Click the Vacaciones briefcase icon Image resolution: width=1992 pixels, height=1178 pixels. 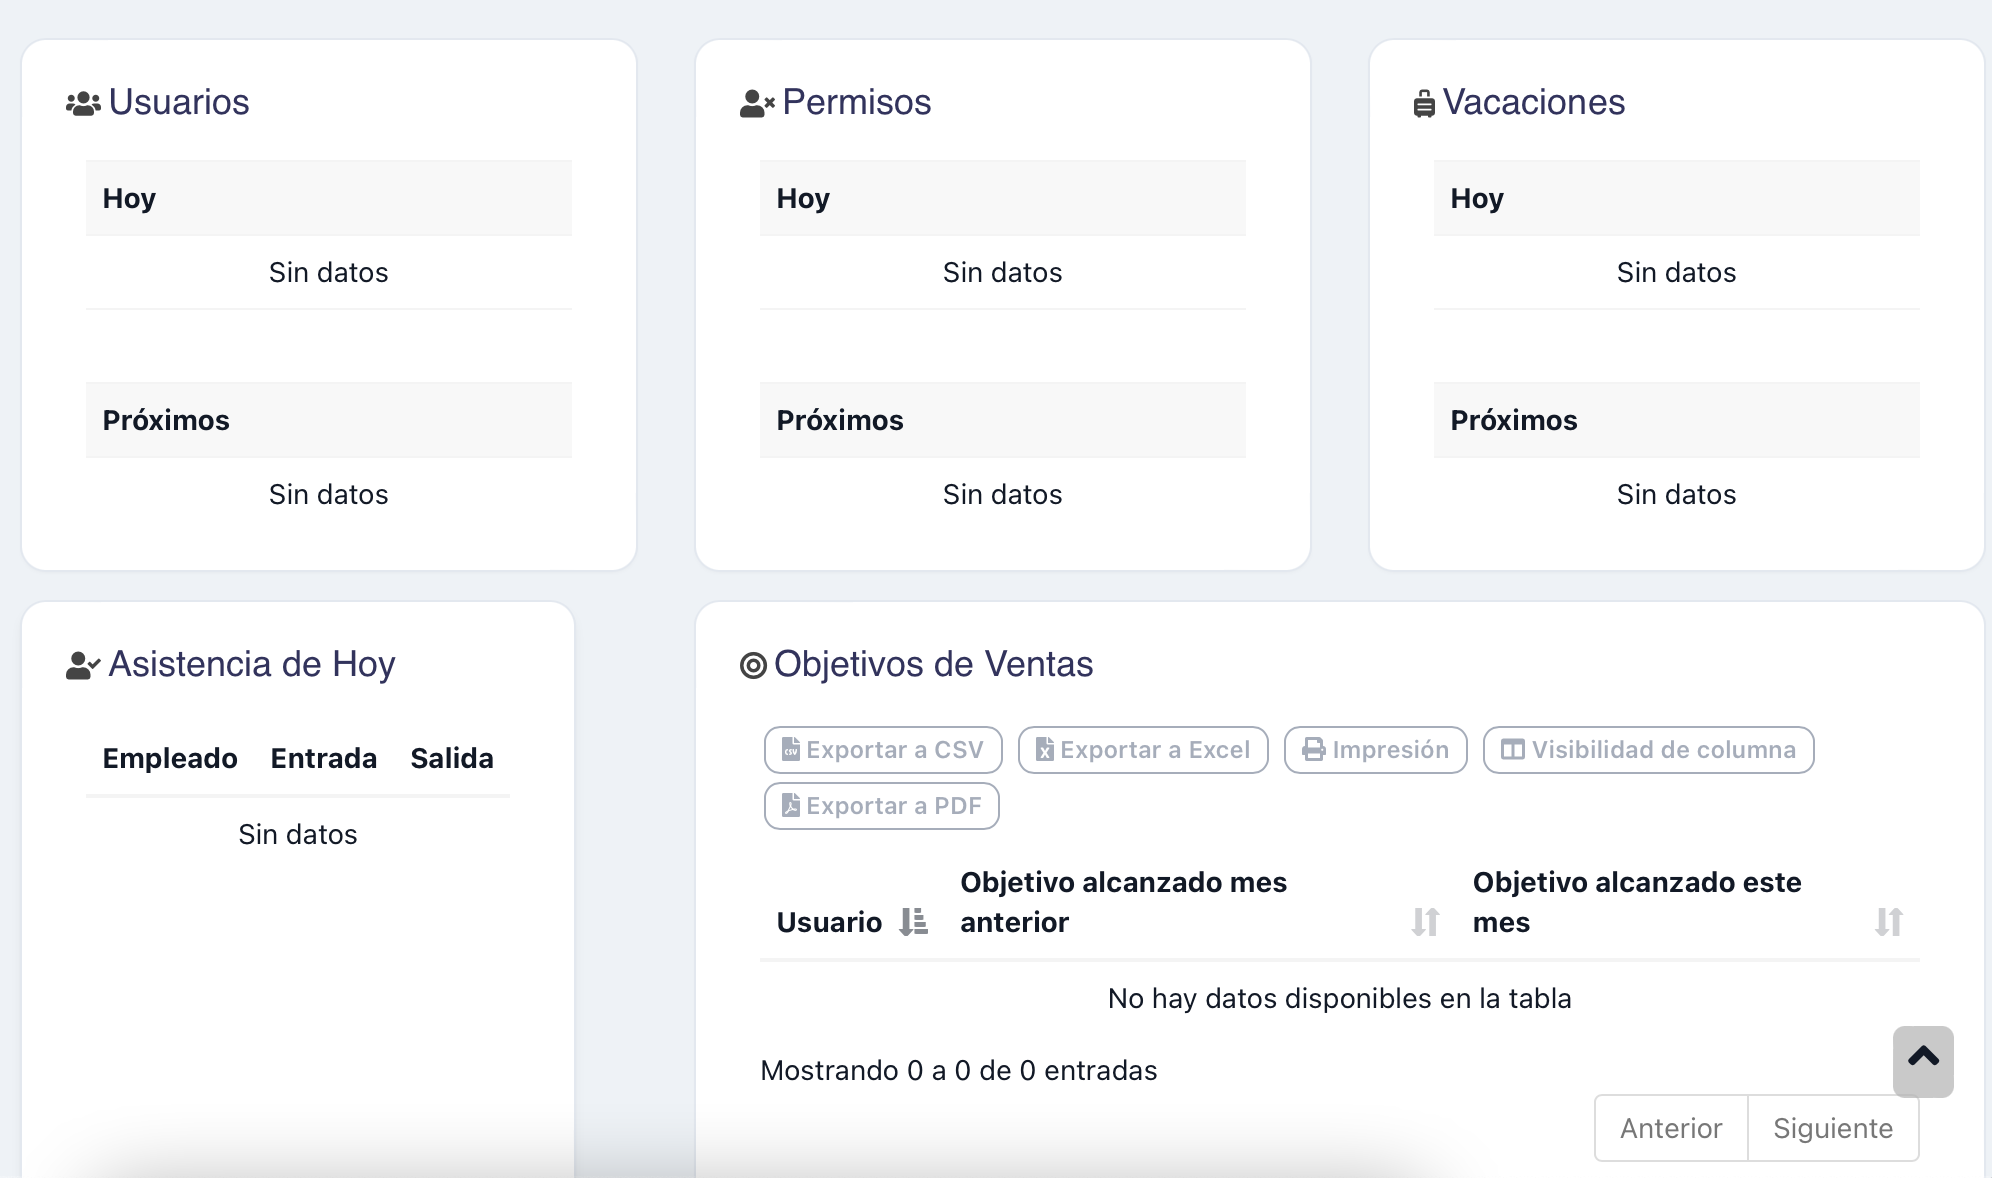click(x=1423, y=101)
